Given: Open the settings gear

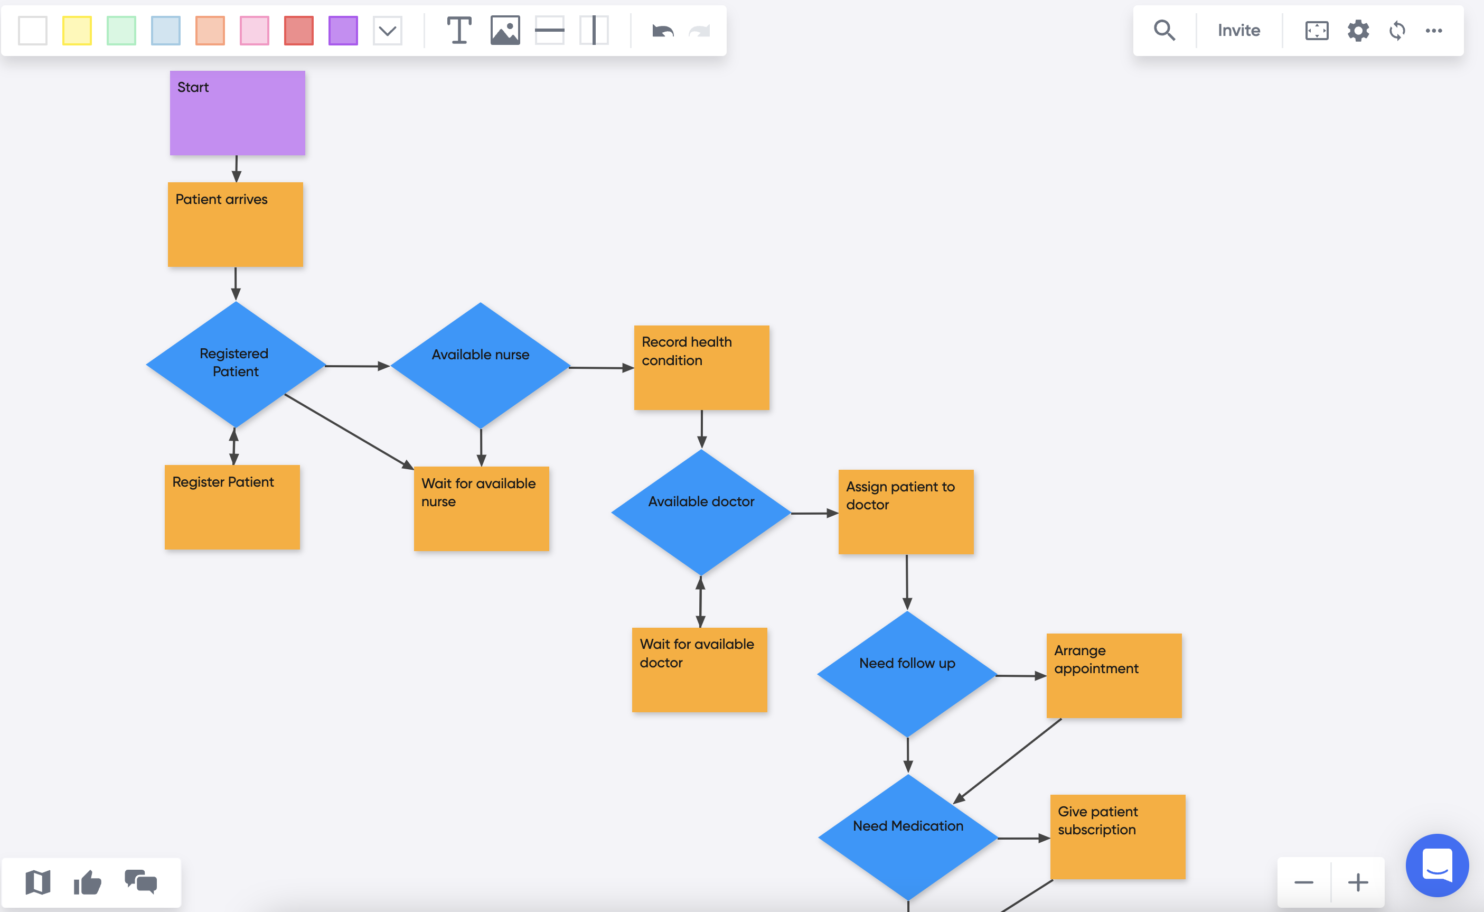Looking at the screenshot, I should (1357, 30).
